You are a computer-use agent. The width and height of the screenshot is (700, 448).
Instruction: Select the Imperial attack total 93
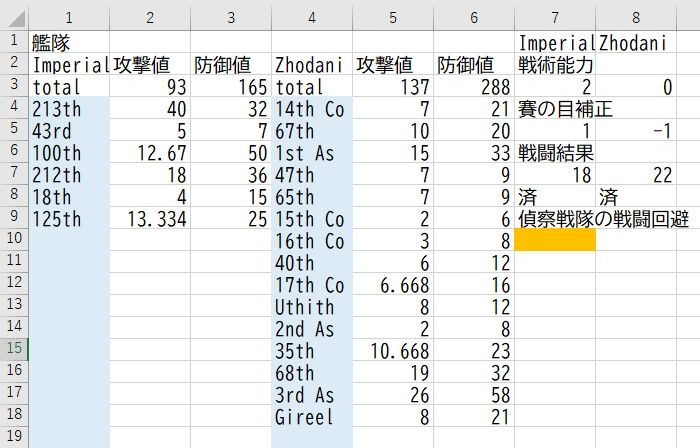[150, 86]
